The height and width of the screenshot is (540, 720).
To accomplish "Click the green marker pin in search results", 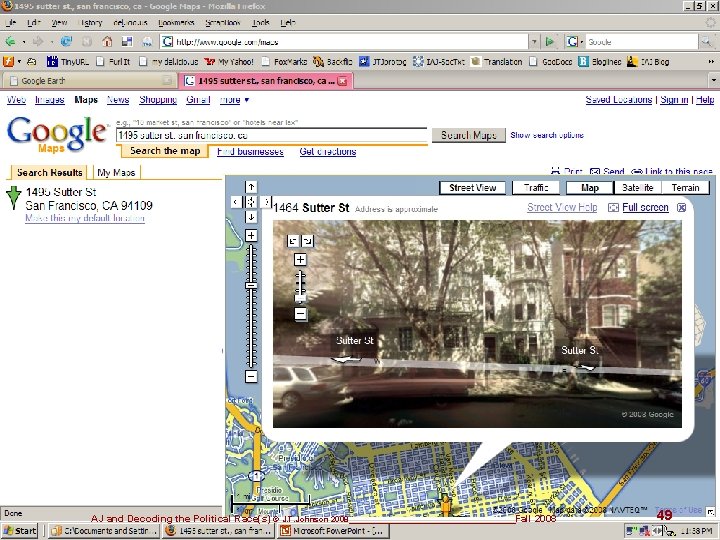I will point(13,197).
